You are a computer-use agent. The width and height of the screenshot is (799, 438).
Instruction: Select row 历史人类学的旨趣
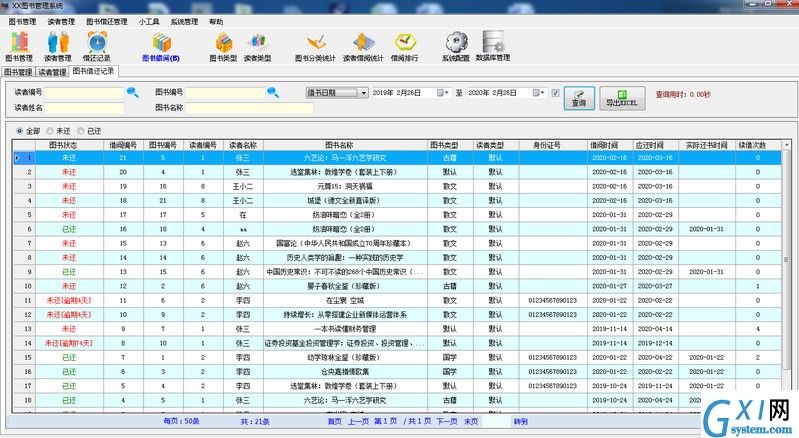(396, 258)
